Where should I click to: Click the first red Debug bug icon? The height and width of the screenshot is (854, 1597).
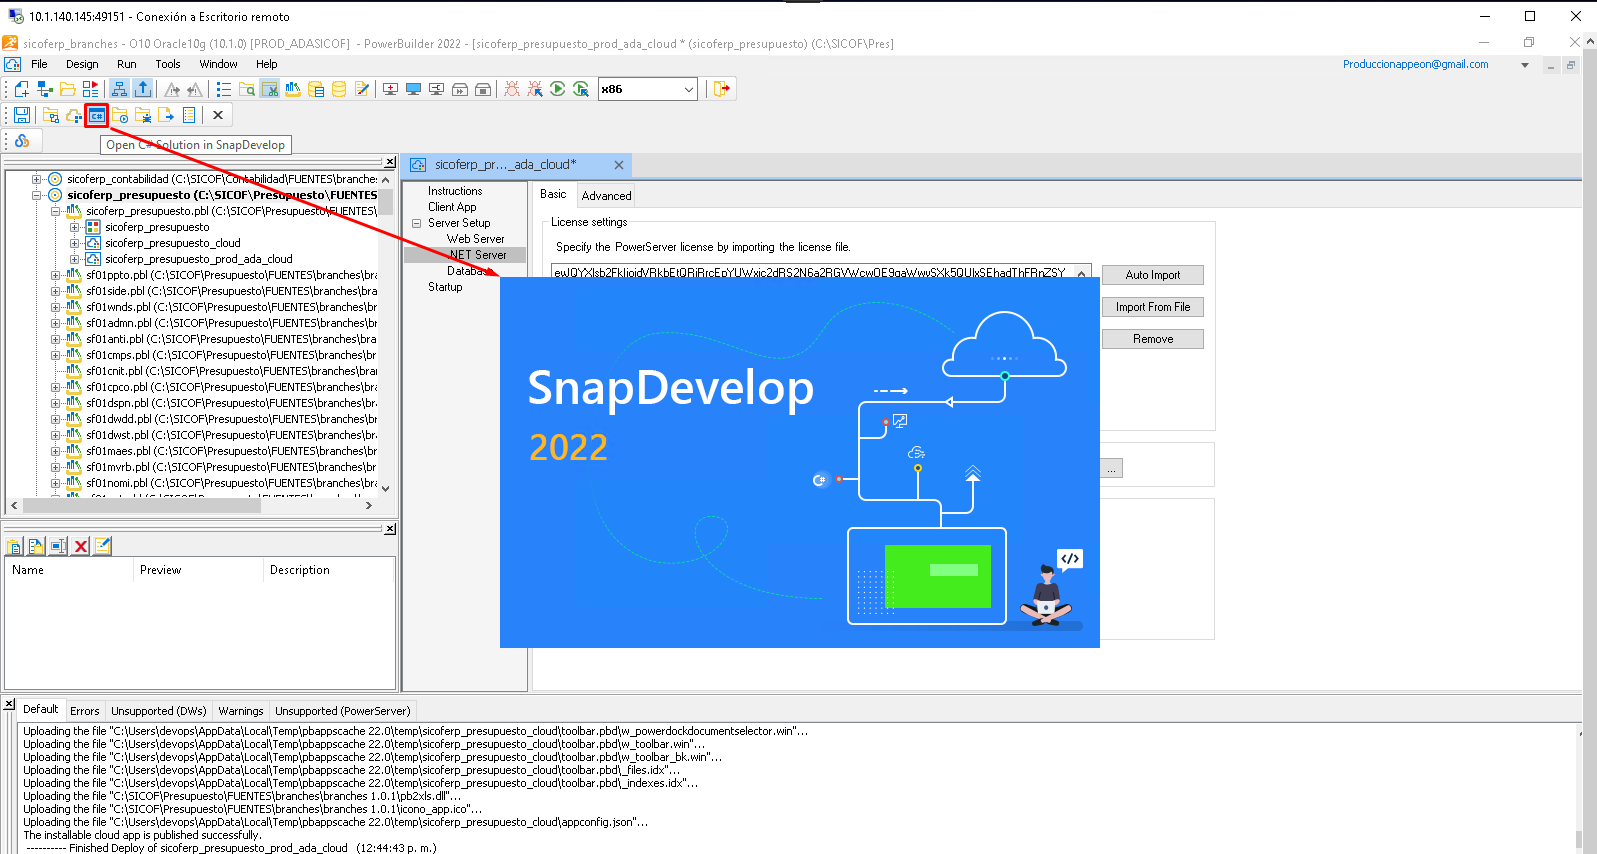point(512,89)
